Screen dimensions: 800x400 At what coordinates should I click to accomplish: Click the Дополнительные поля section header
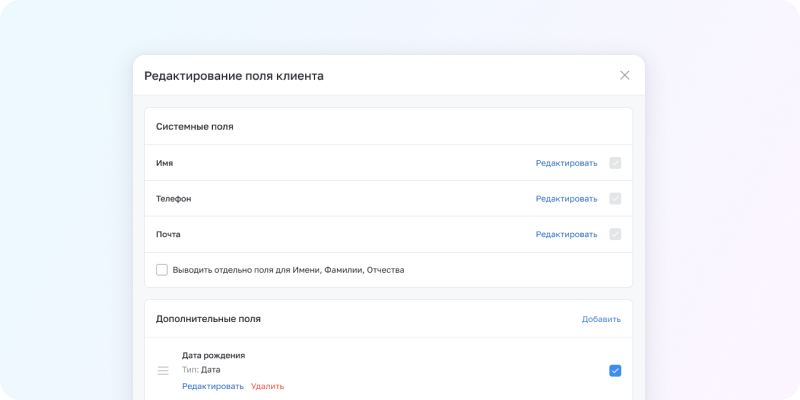[x=208, y=319]
